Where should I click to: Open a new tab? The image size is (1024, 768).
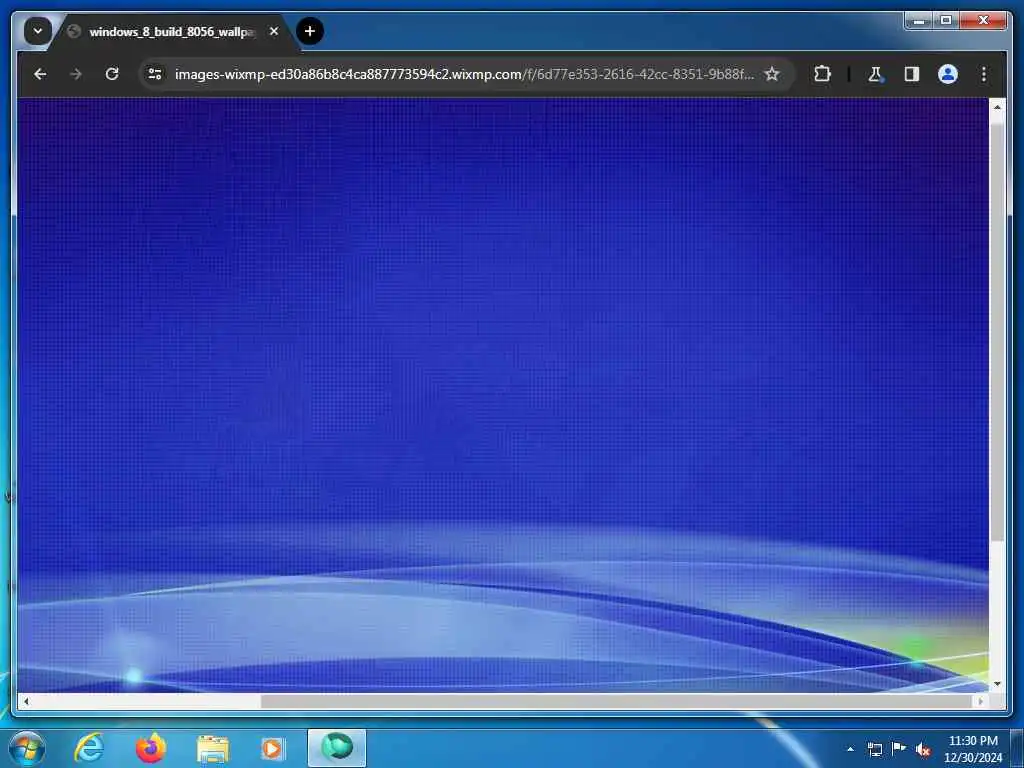(x=310, y=31)
